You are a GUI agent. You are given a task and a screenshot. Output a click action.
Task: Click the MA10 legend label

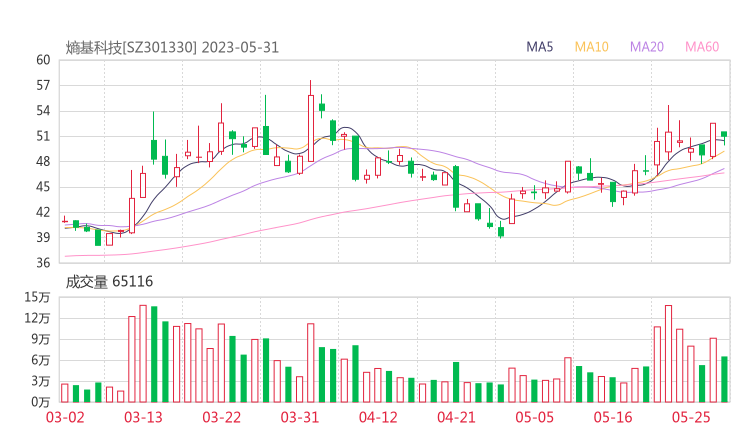pyautogui.click(x=591, y=47)
